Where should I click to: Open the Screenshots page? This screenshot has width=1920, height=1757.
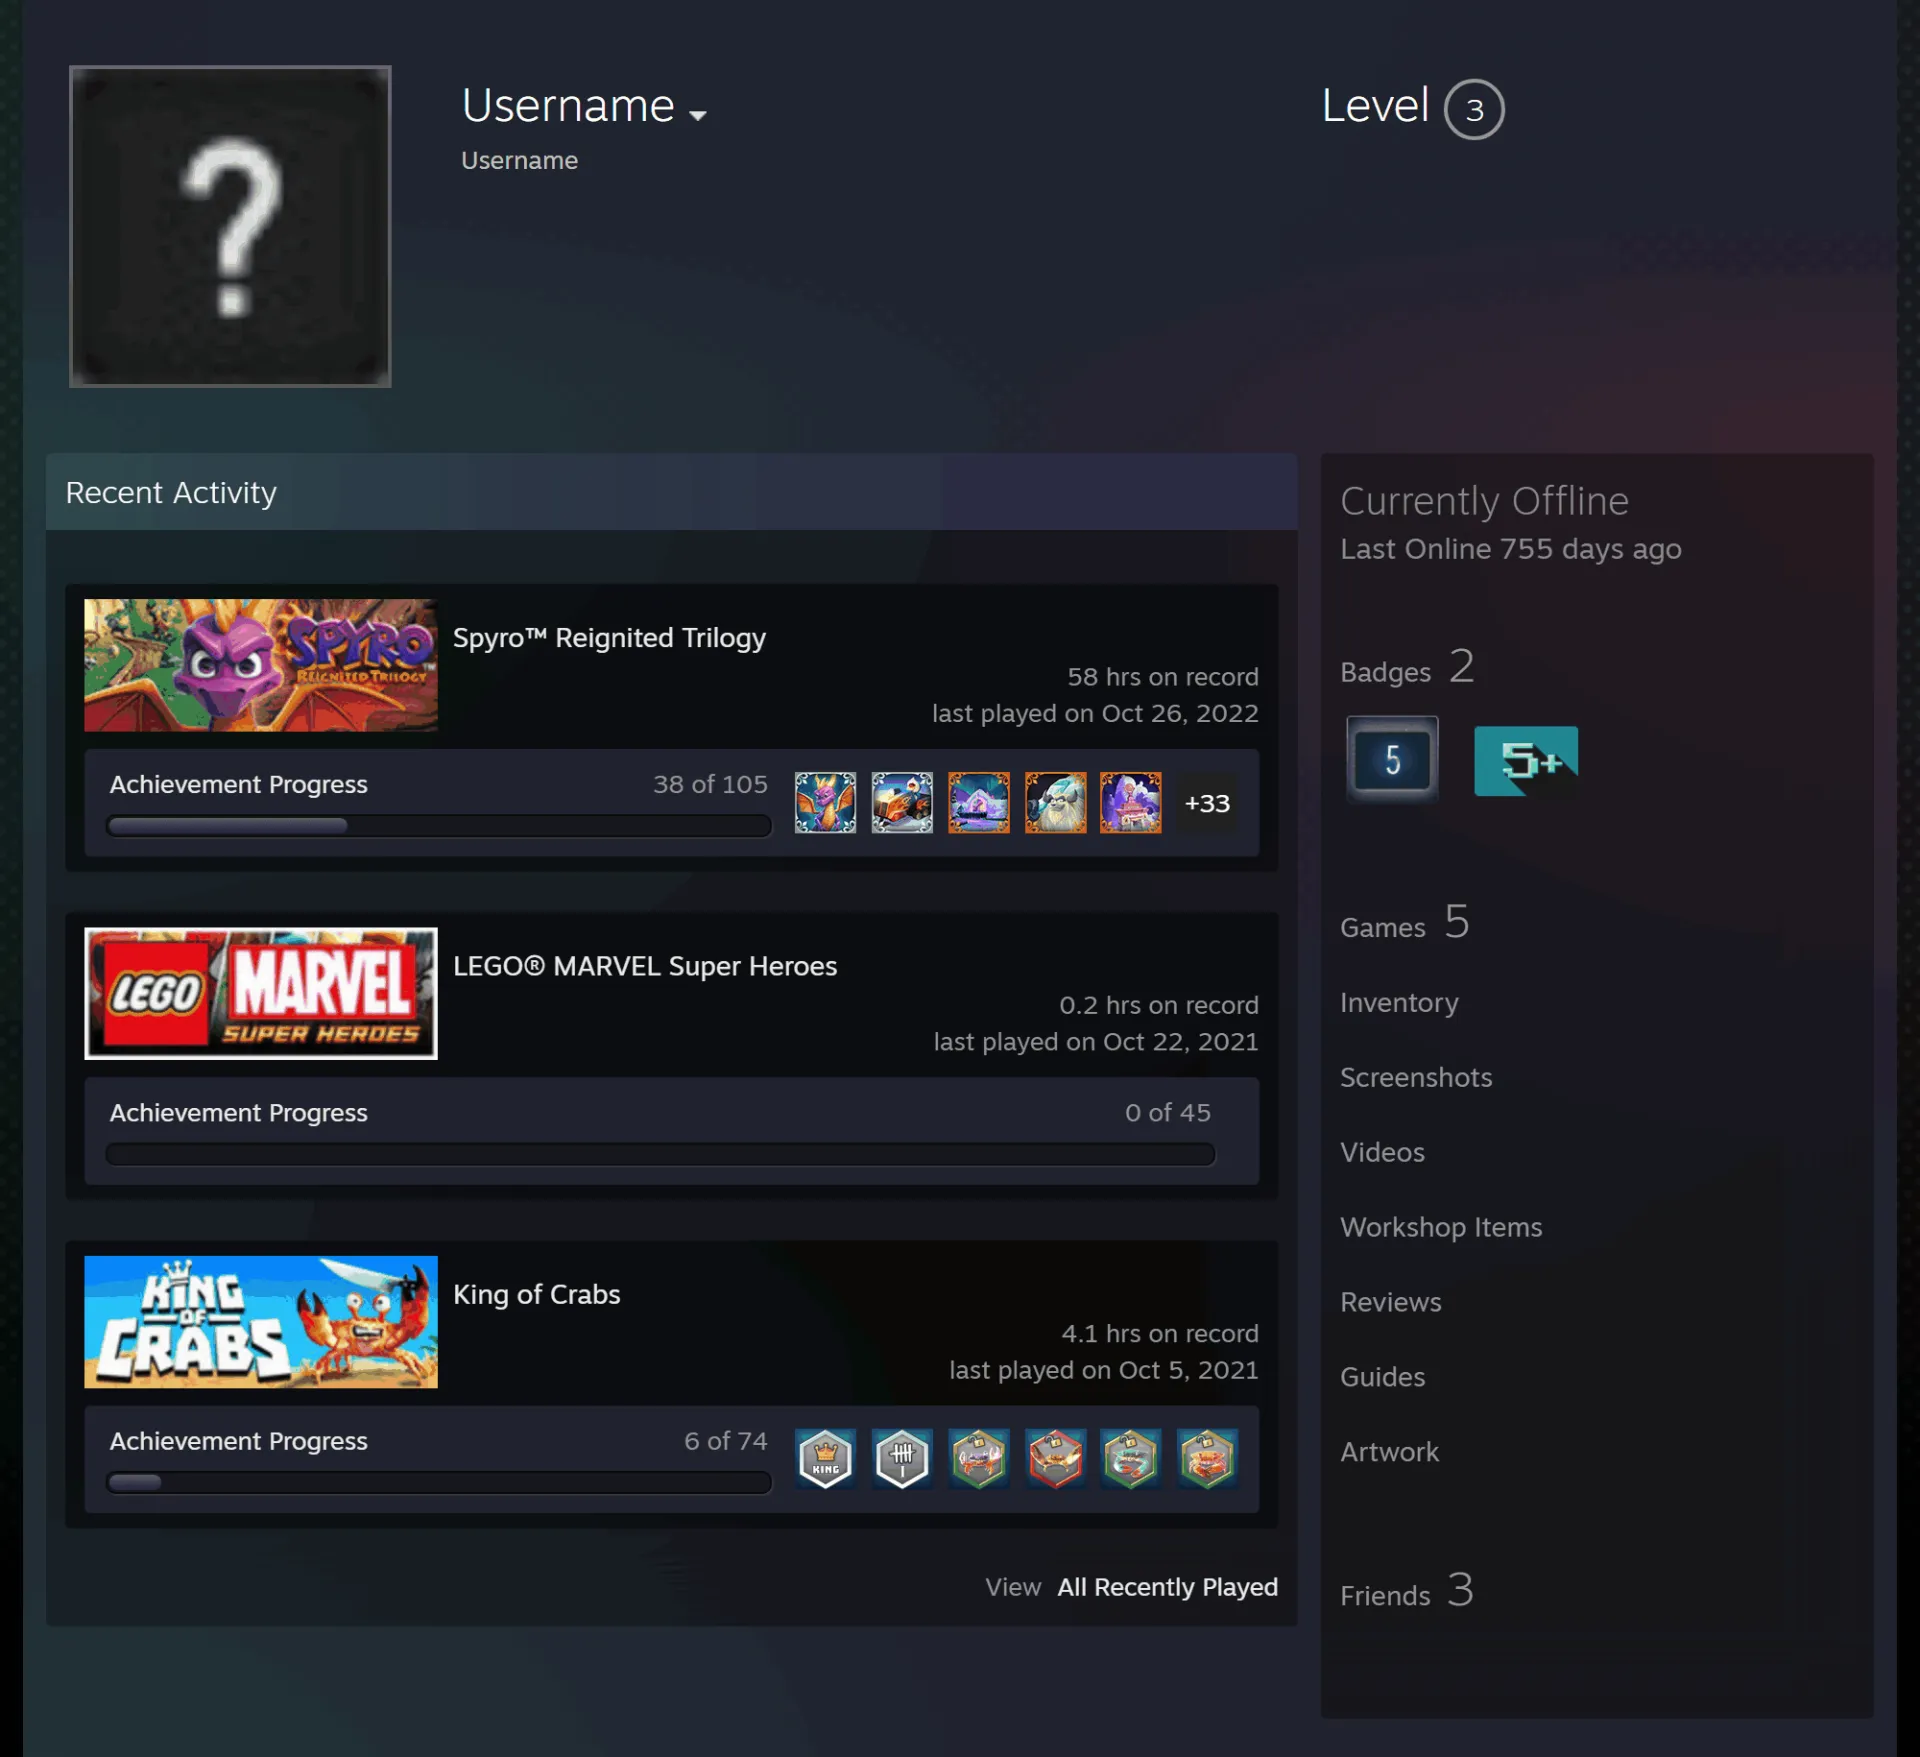point(1416,1077)
